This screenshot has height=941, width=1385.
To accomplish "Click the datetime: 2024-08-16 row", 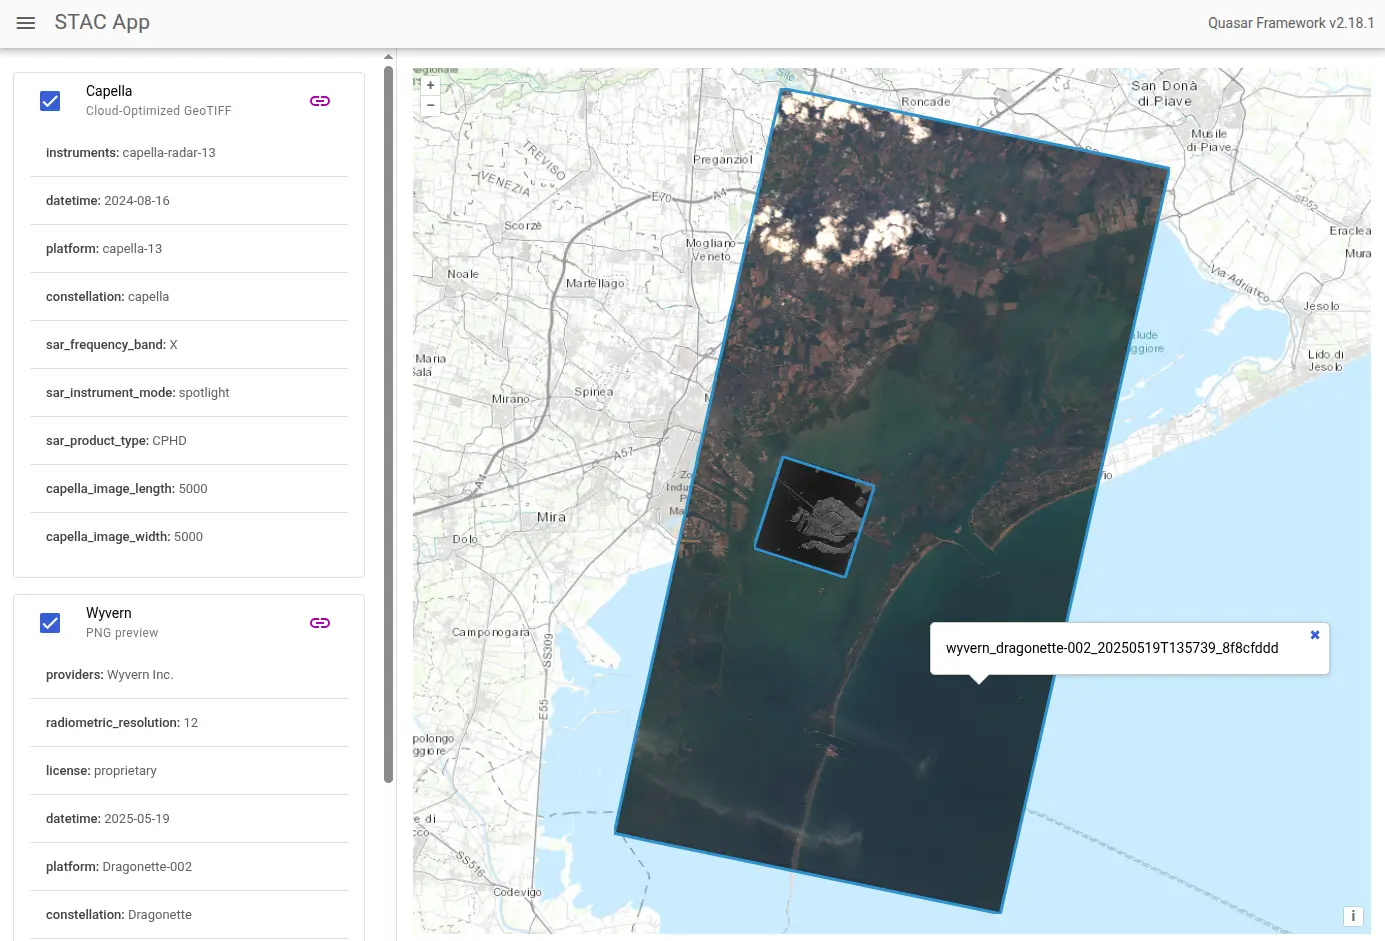I will 189,201.
